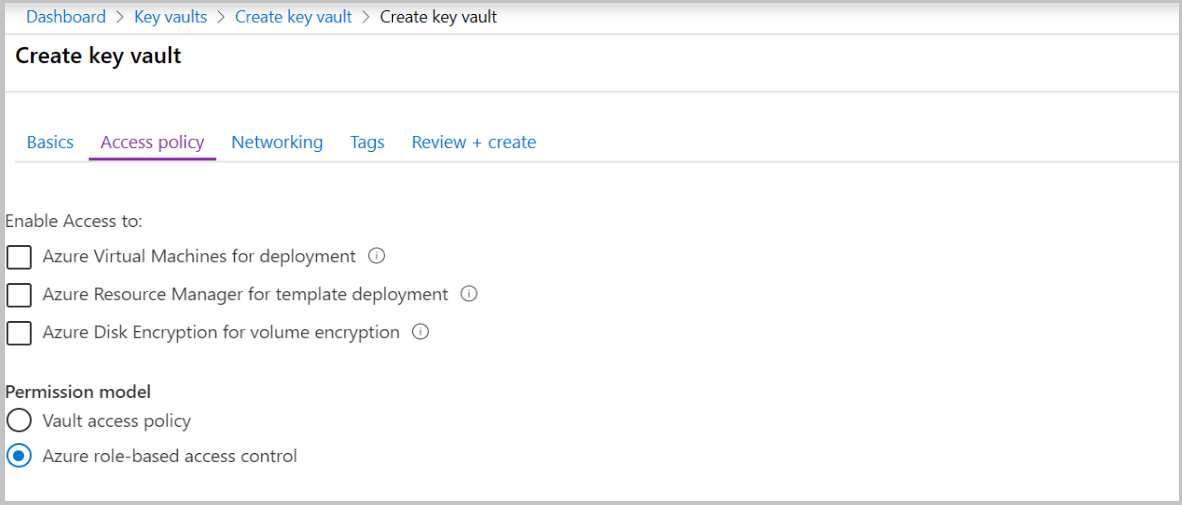The height and width of the screenshot is (505, 1182).
Task: Open the Access policy tab
Action: pyautogui.click(x=152, y=142)
